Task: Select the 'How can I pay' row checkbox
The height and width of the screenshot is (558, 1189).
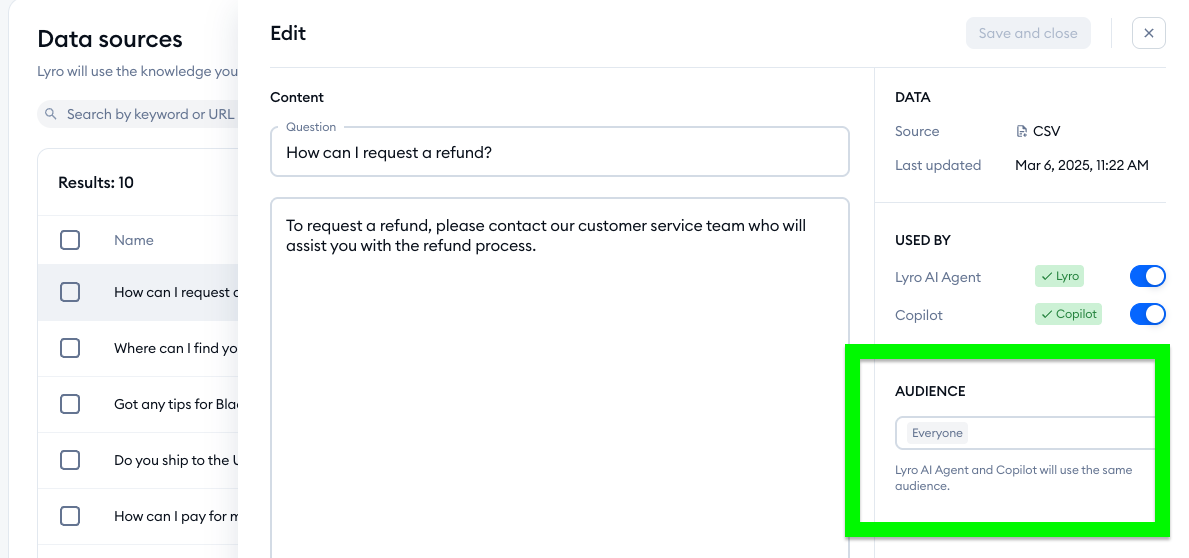Action: [70, 516]
